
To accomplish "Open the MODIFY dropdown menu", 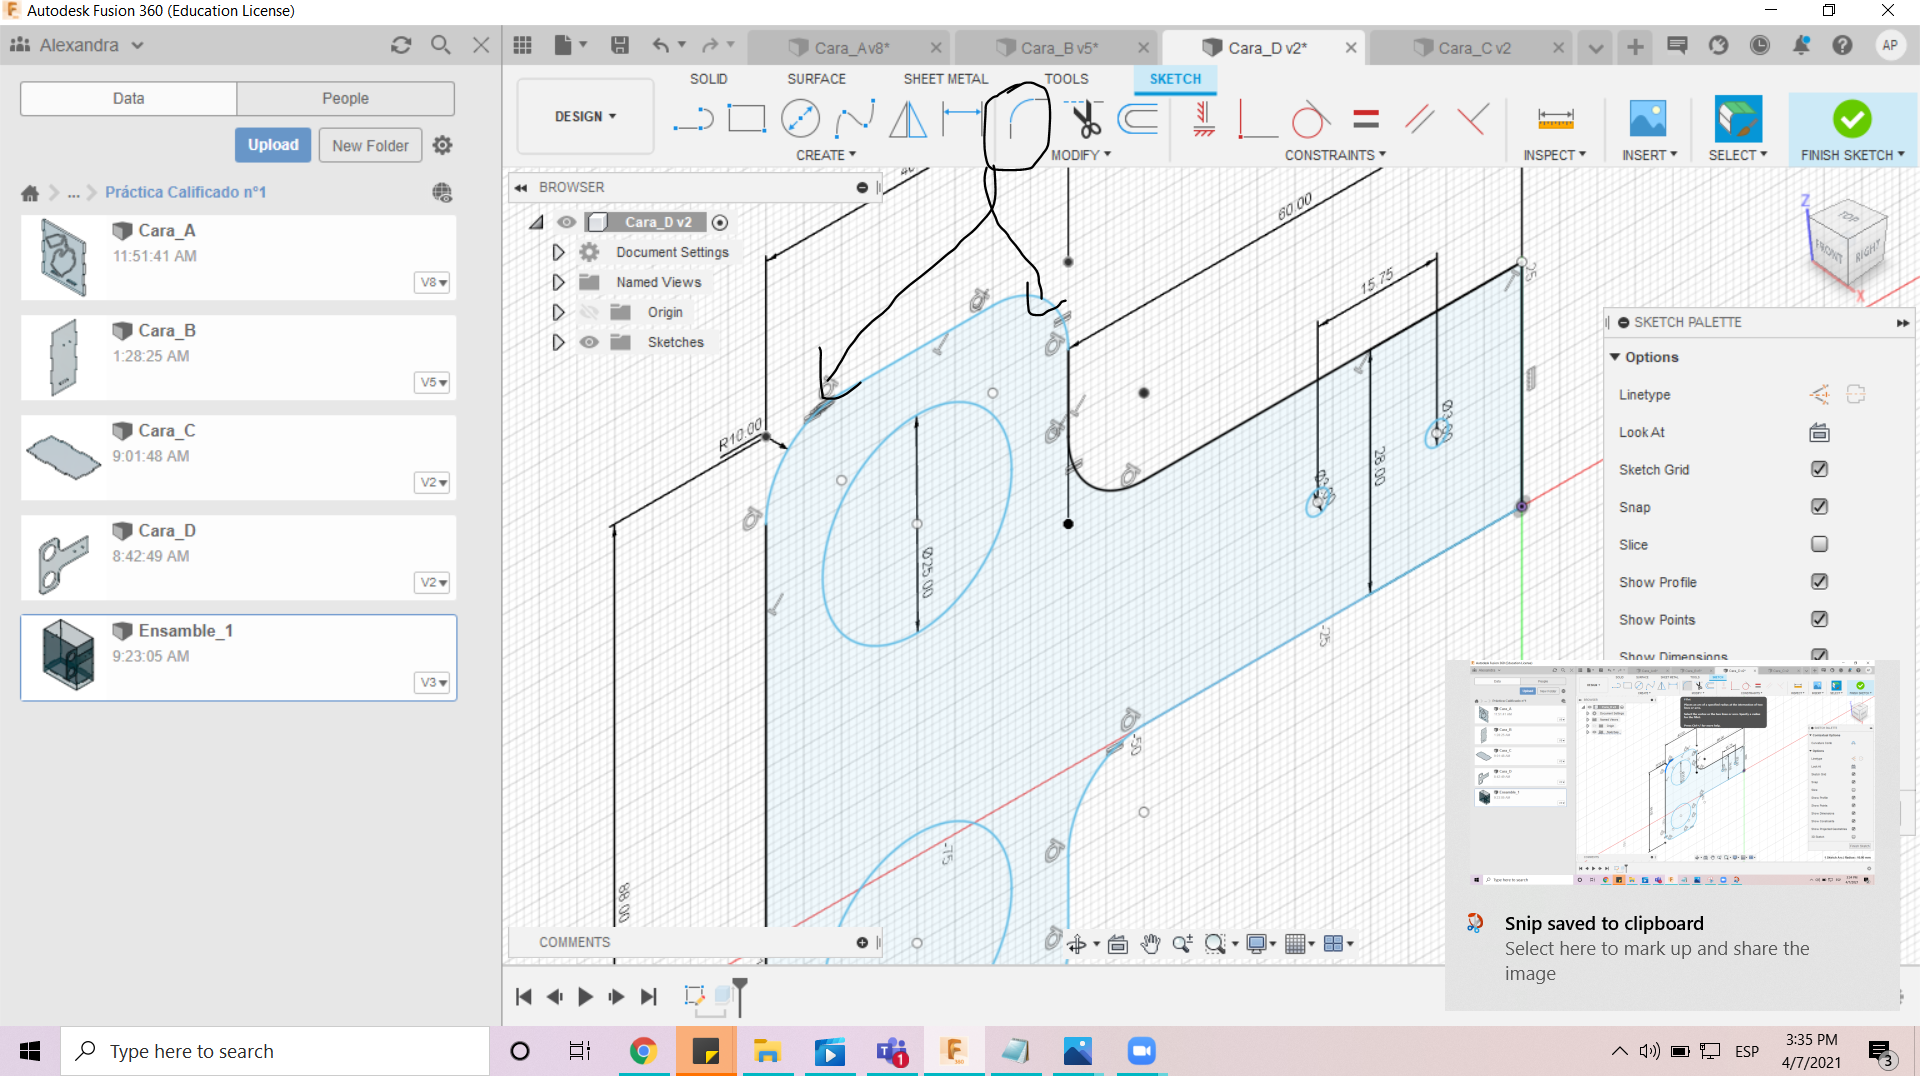I will click(1081, 155).
